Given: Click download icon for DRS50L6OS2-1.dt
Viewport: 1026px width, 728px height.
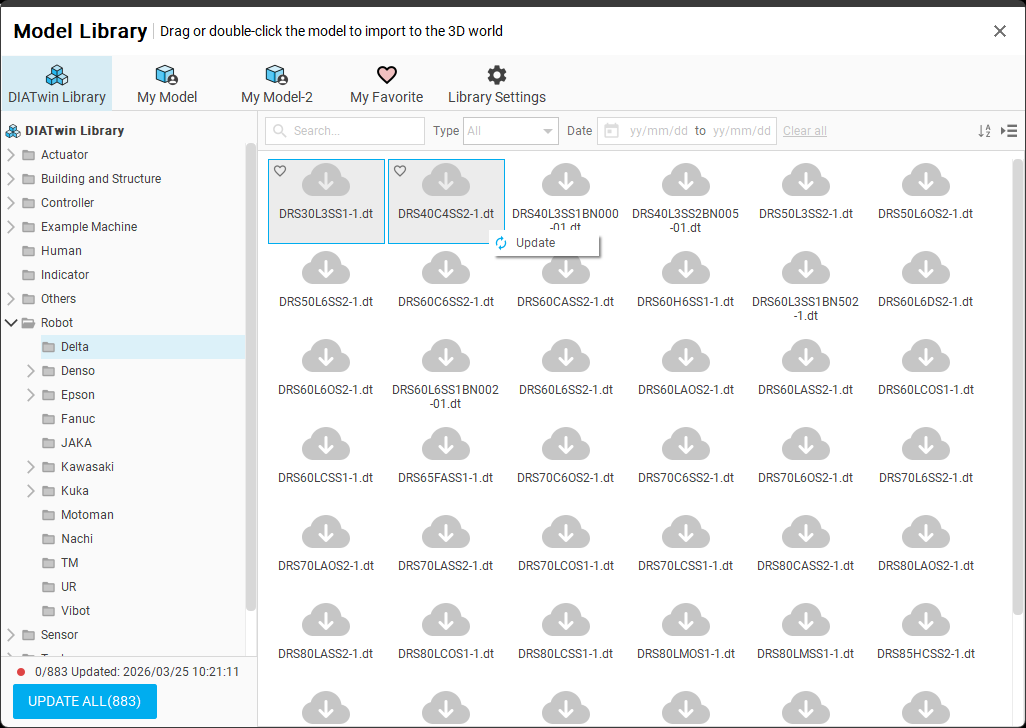Looking at the screenshot, I should point(926,180).
